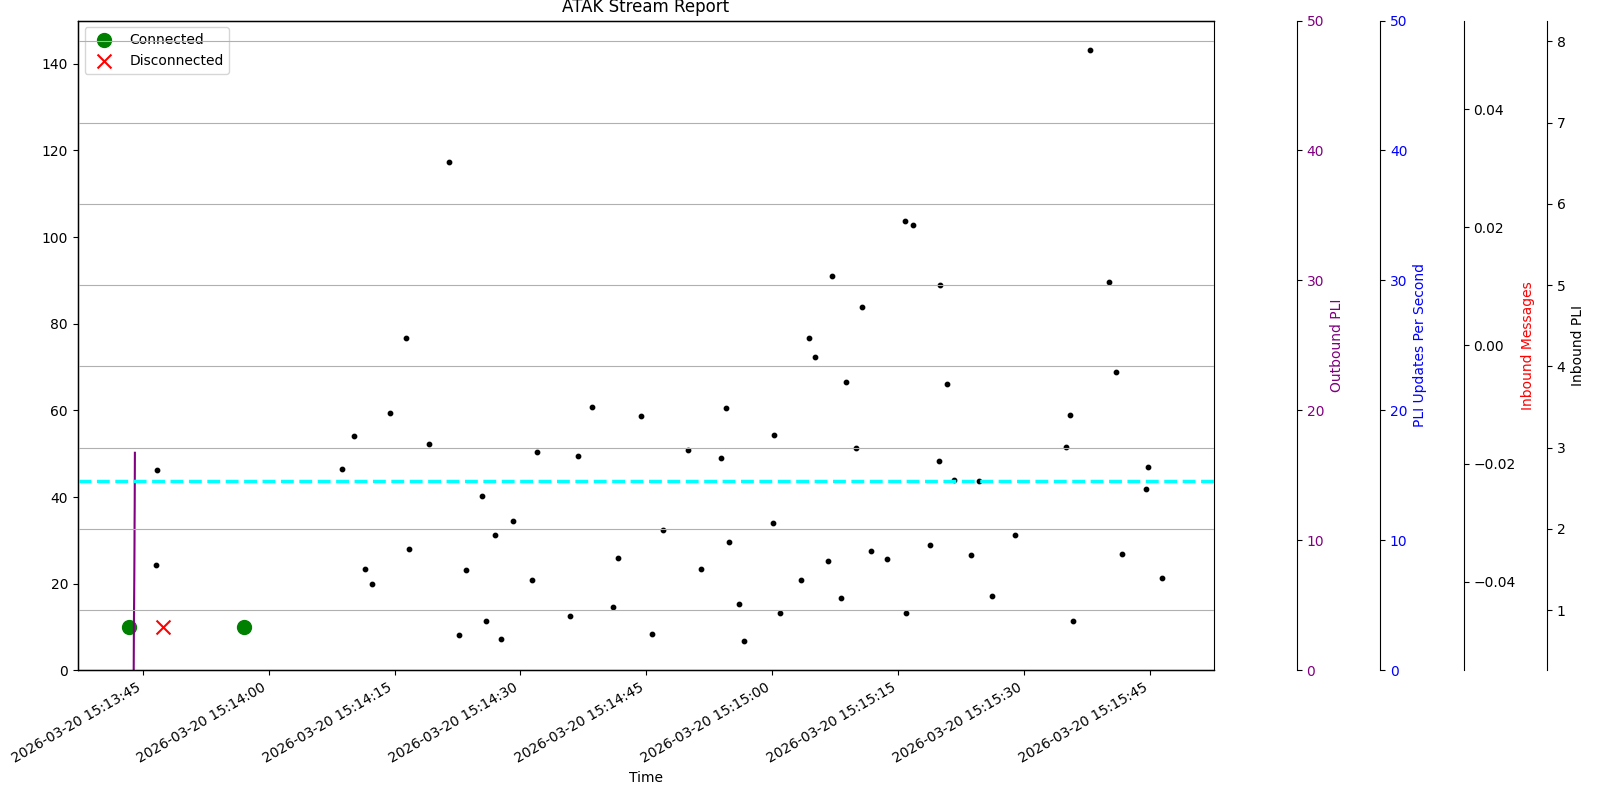Click the 0.04 tick on Inbound Messages axis
Viewport: 1600px width, 800px height.
click(1488, 109)
